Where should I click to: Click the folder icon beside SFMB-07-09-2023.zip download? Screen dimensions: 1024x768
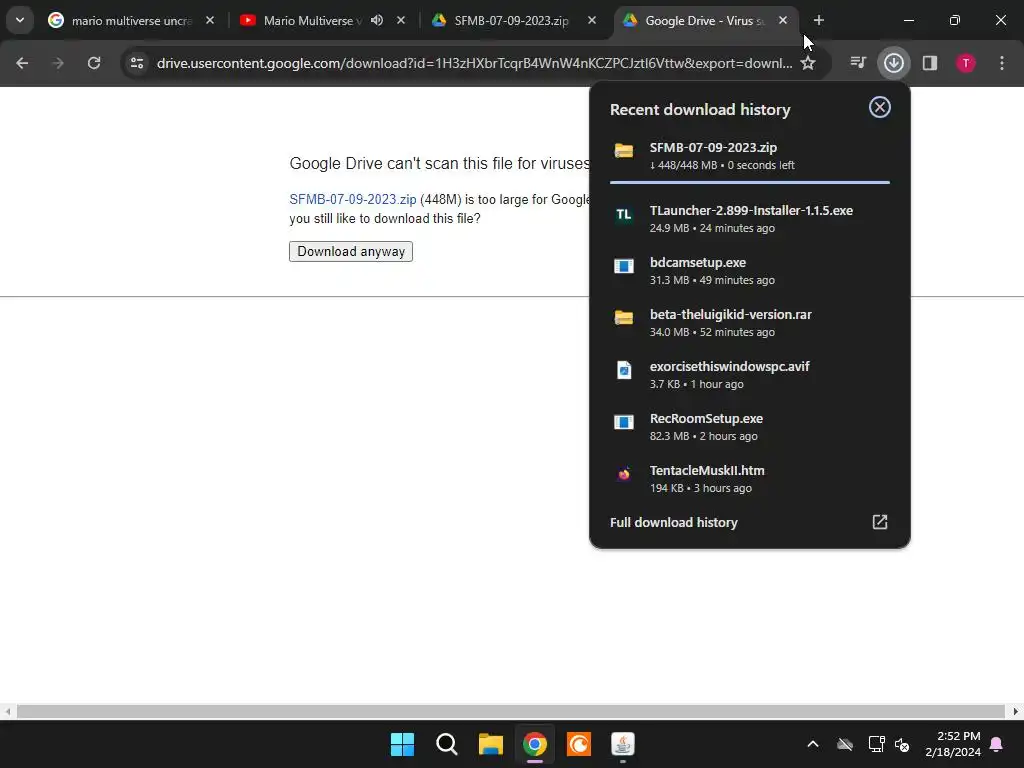(x=624, y=151)
